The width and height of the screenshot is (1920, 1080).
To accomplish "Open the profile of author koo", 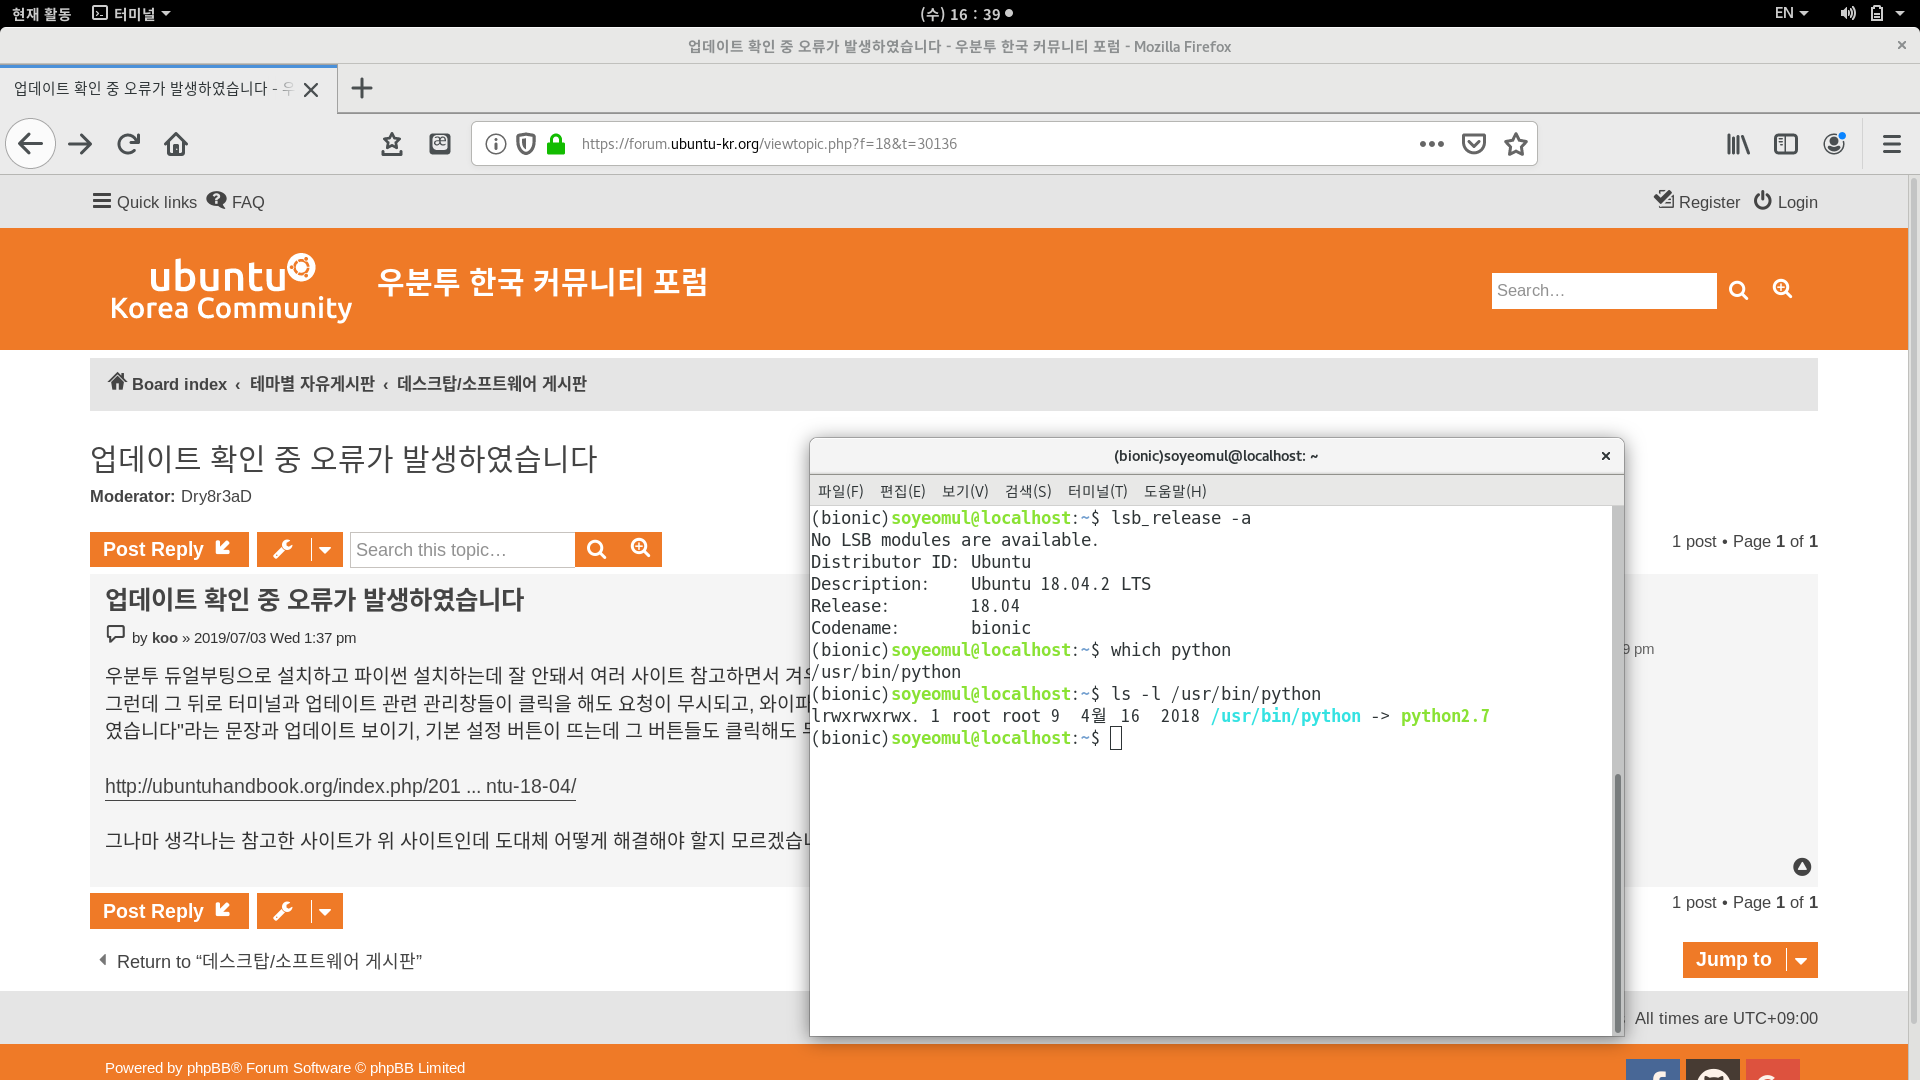I will (x=165, y=638).
